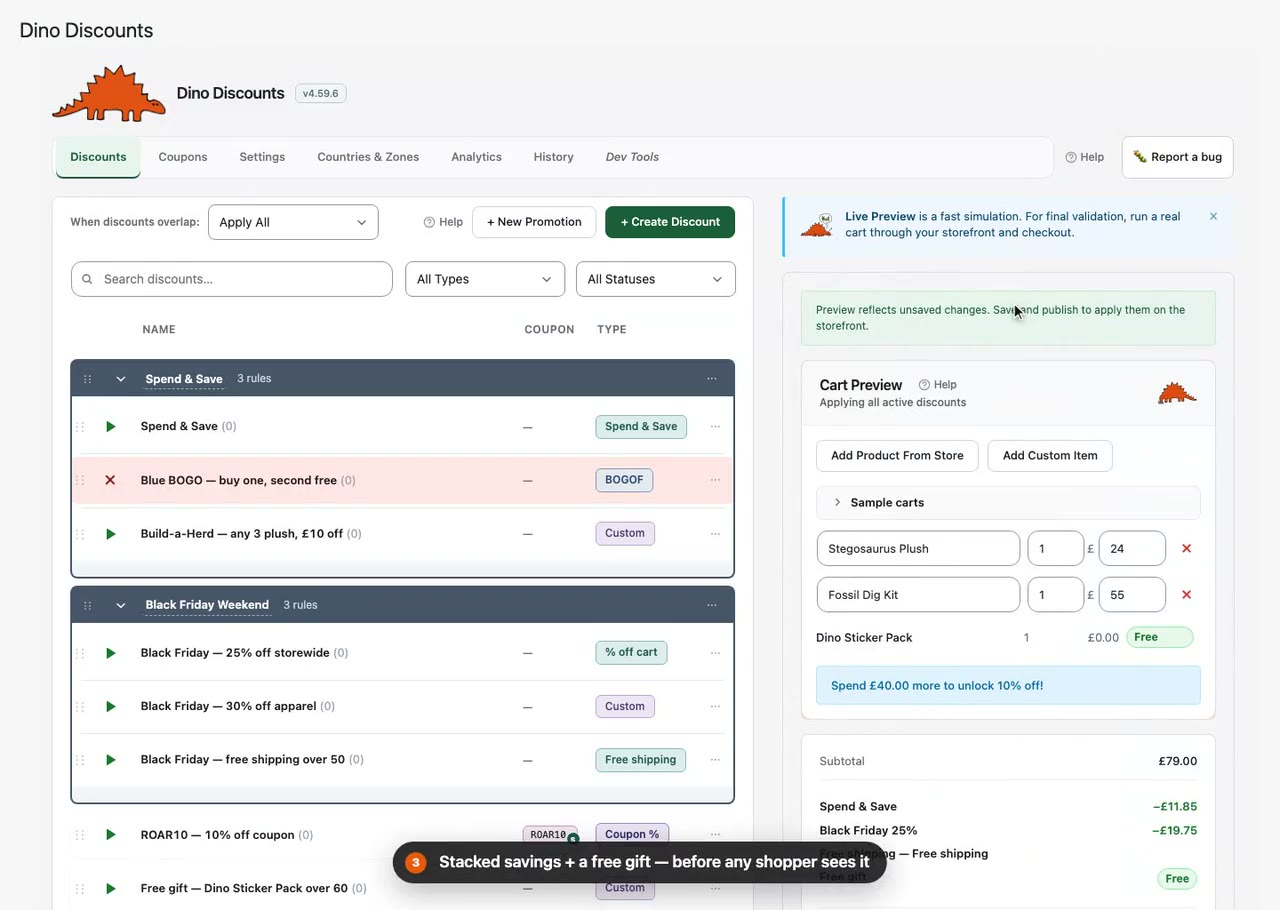1280x910 pixels.
Task: Dismiss the Live Preview info banner
Action: click(x=1214, y=216)
